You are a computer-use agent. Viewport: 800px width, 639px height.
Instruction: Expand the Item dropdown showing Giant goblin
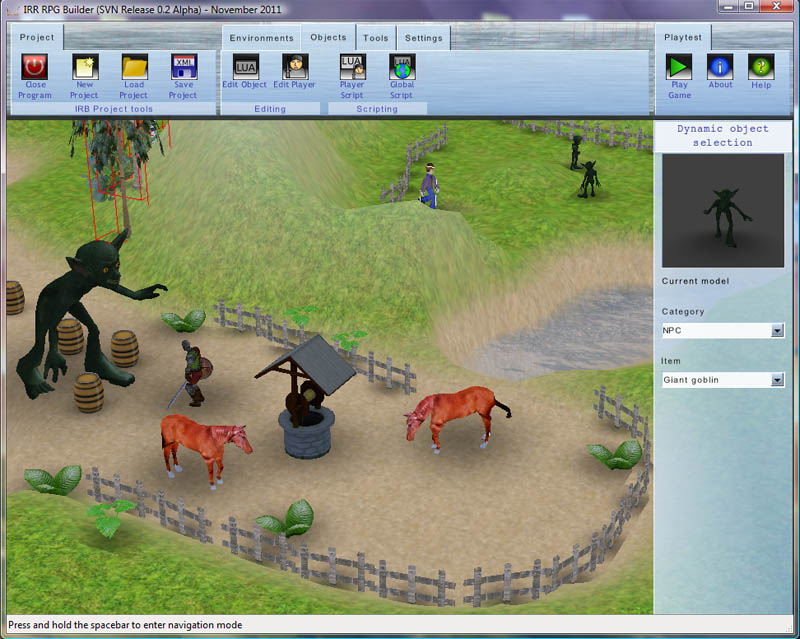(x=777, y=380)
